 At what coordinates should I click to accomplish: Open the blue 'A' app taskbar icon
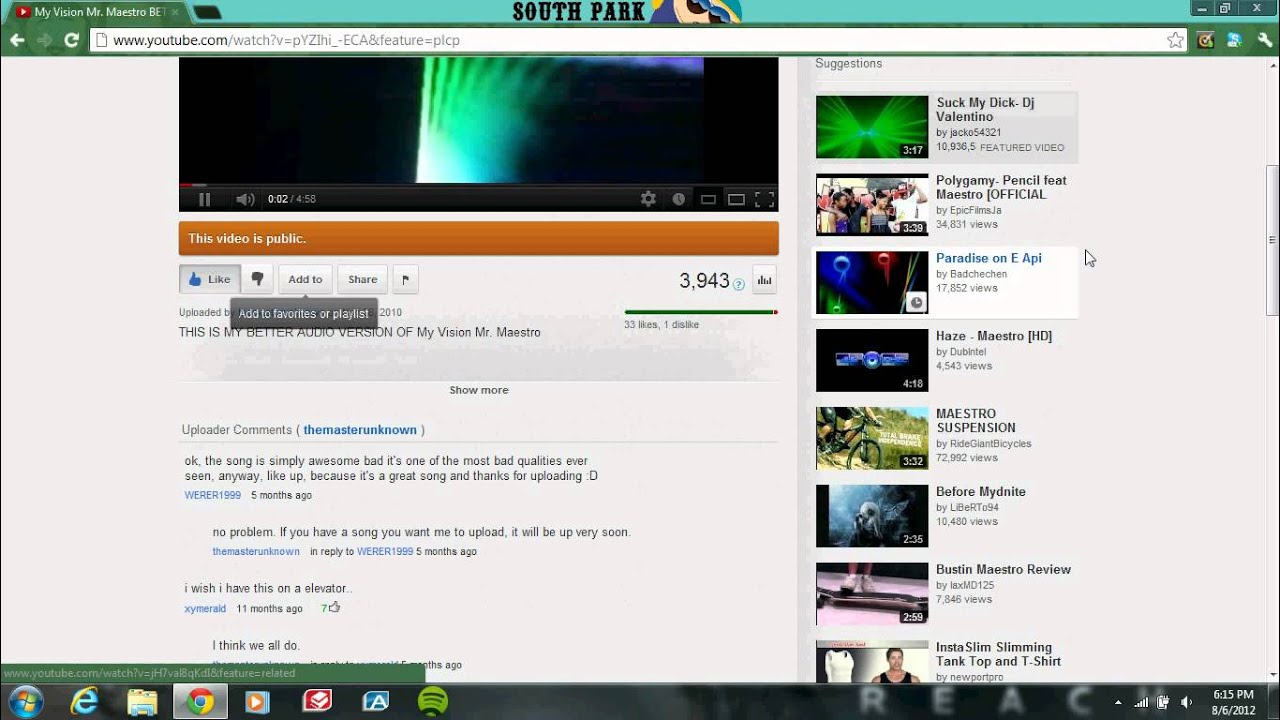[x=375, y=702]
